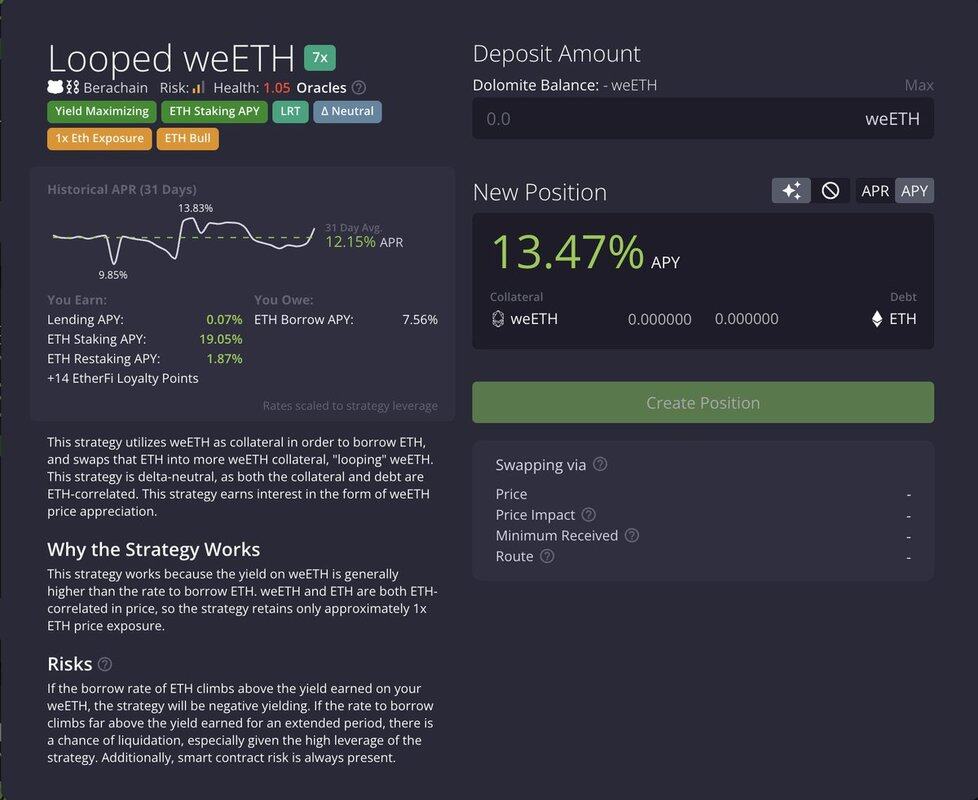
Task: Click the Risk level bars icon
Action: (x=198, y=88)
